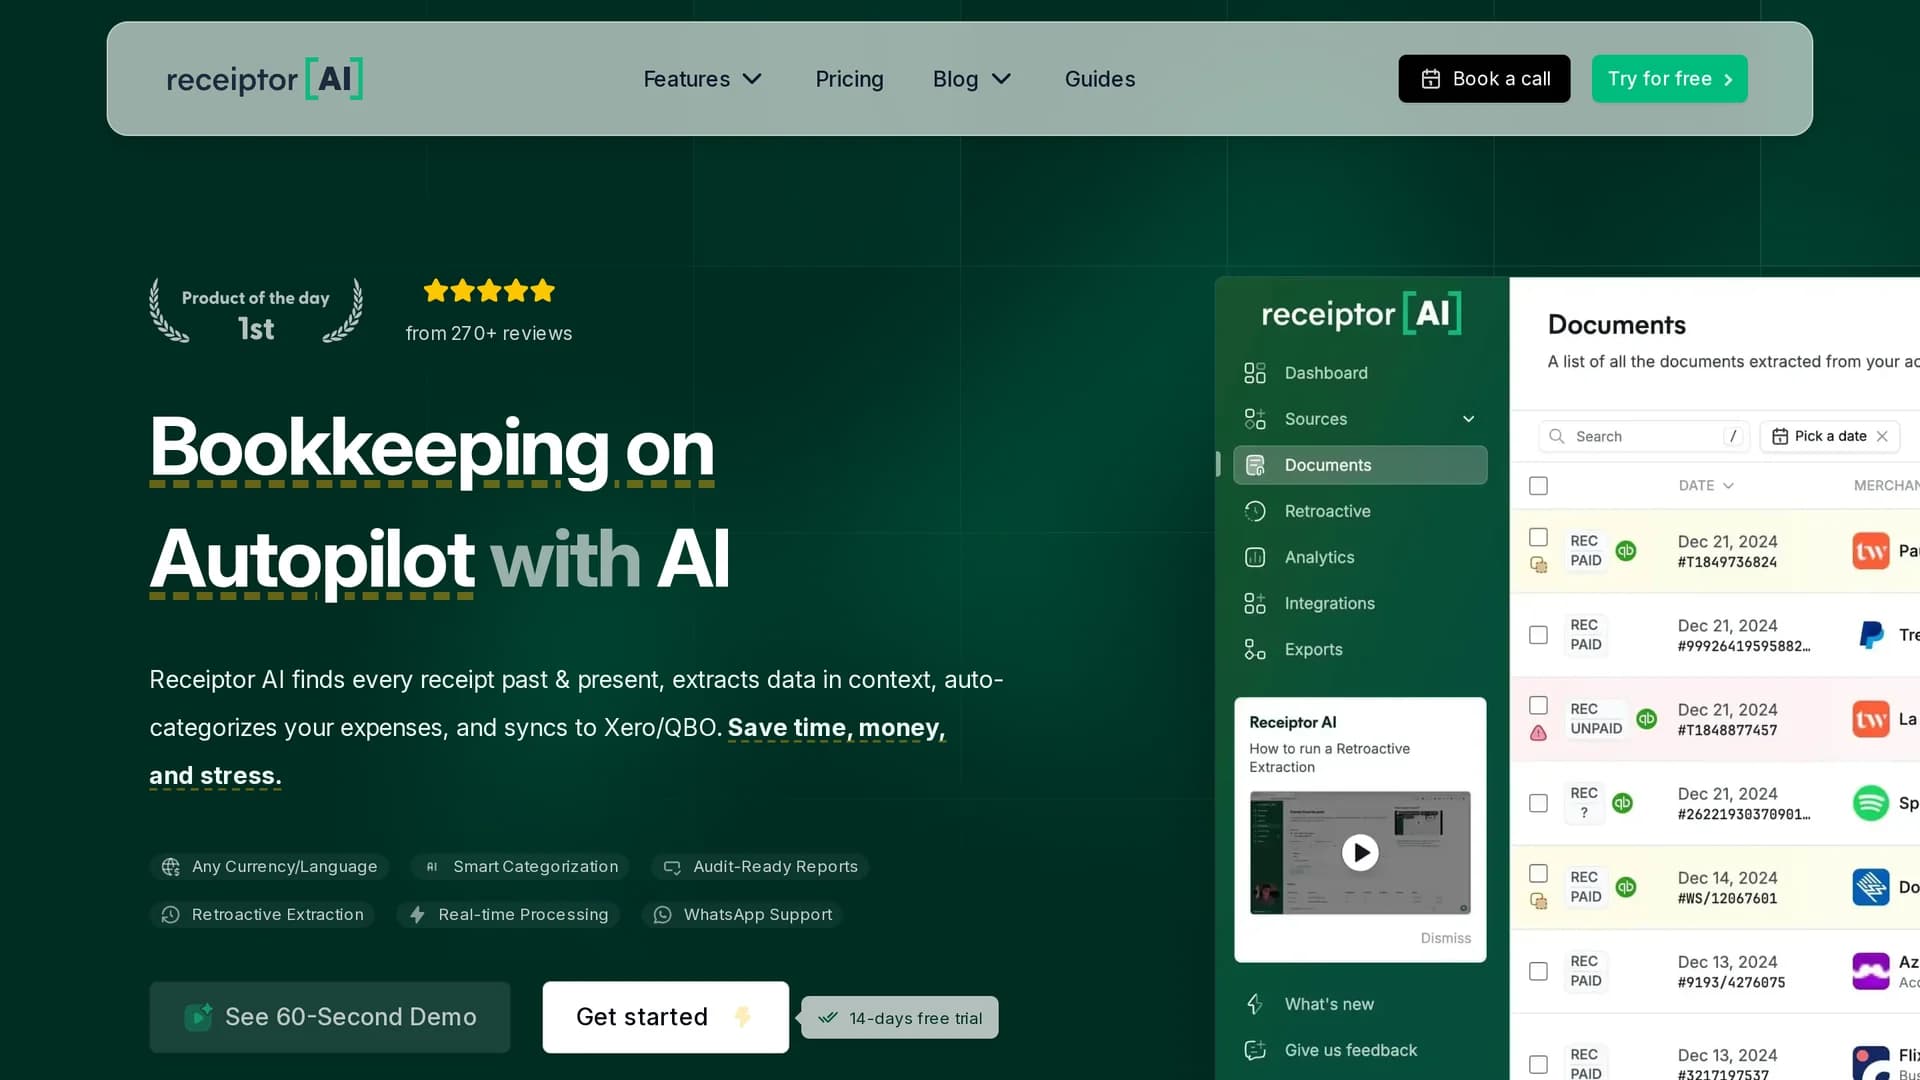This screenshot has height=1080, width=1920.
Task: Click the Any Currency/Language globe icon
Action: coord(171,867)
